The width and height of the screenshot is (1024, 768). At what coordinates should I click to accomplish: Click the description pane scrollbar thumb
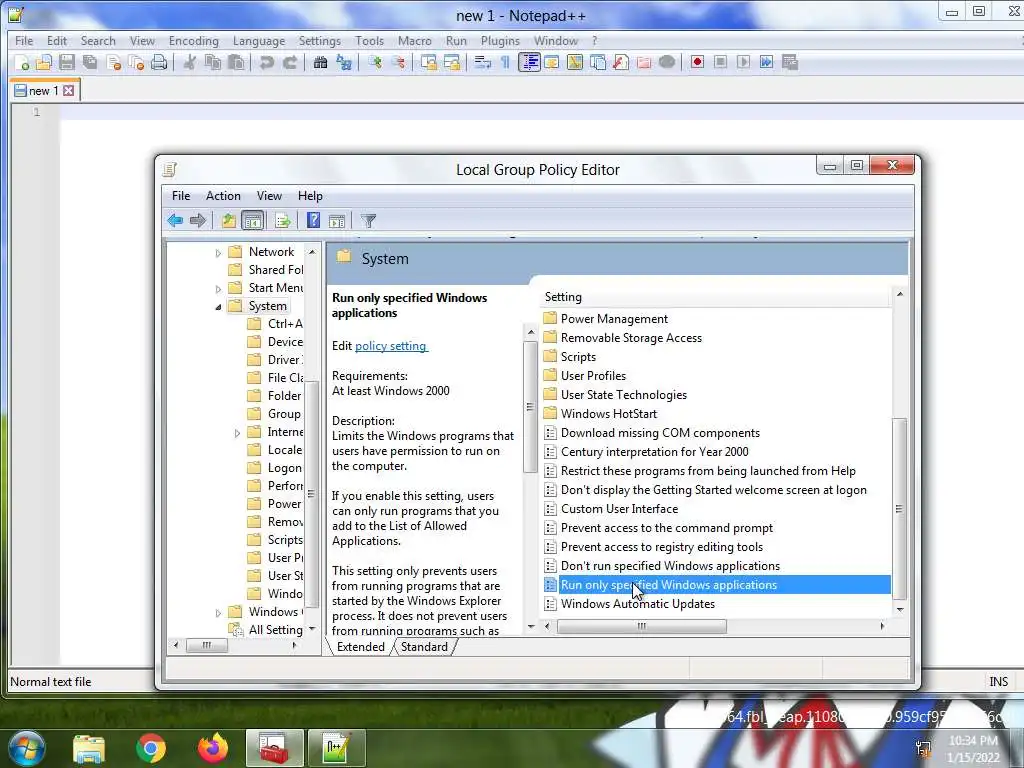(530, 406)
